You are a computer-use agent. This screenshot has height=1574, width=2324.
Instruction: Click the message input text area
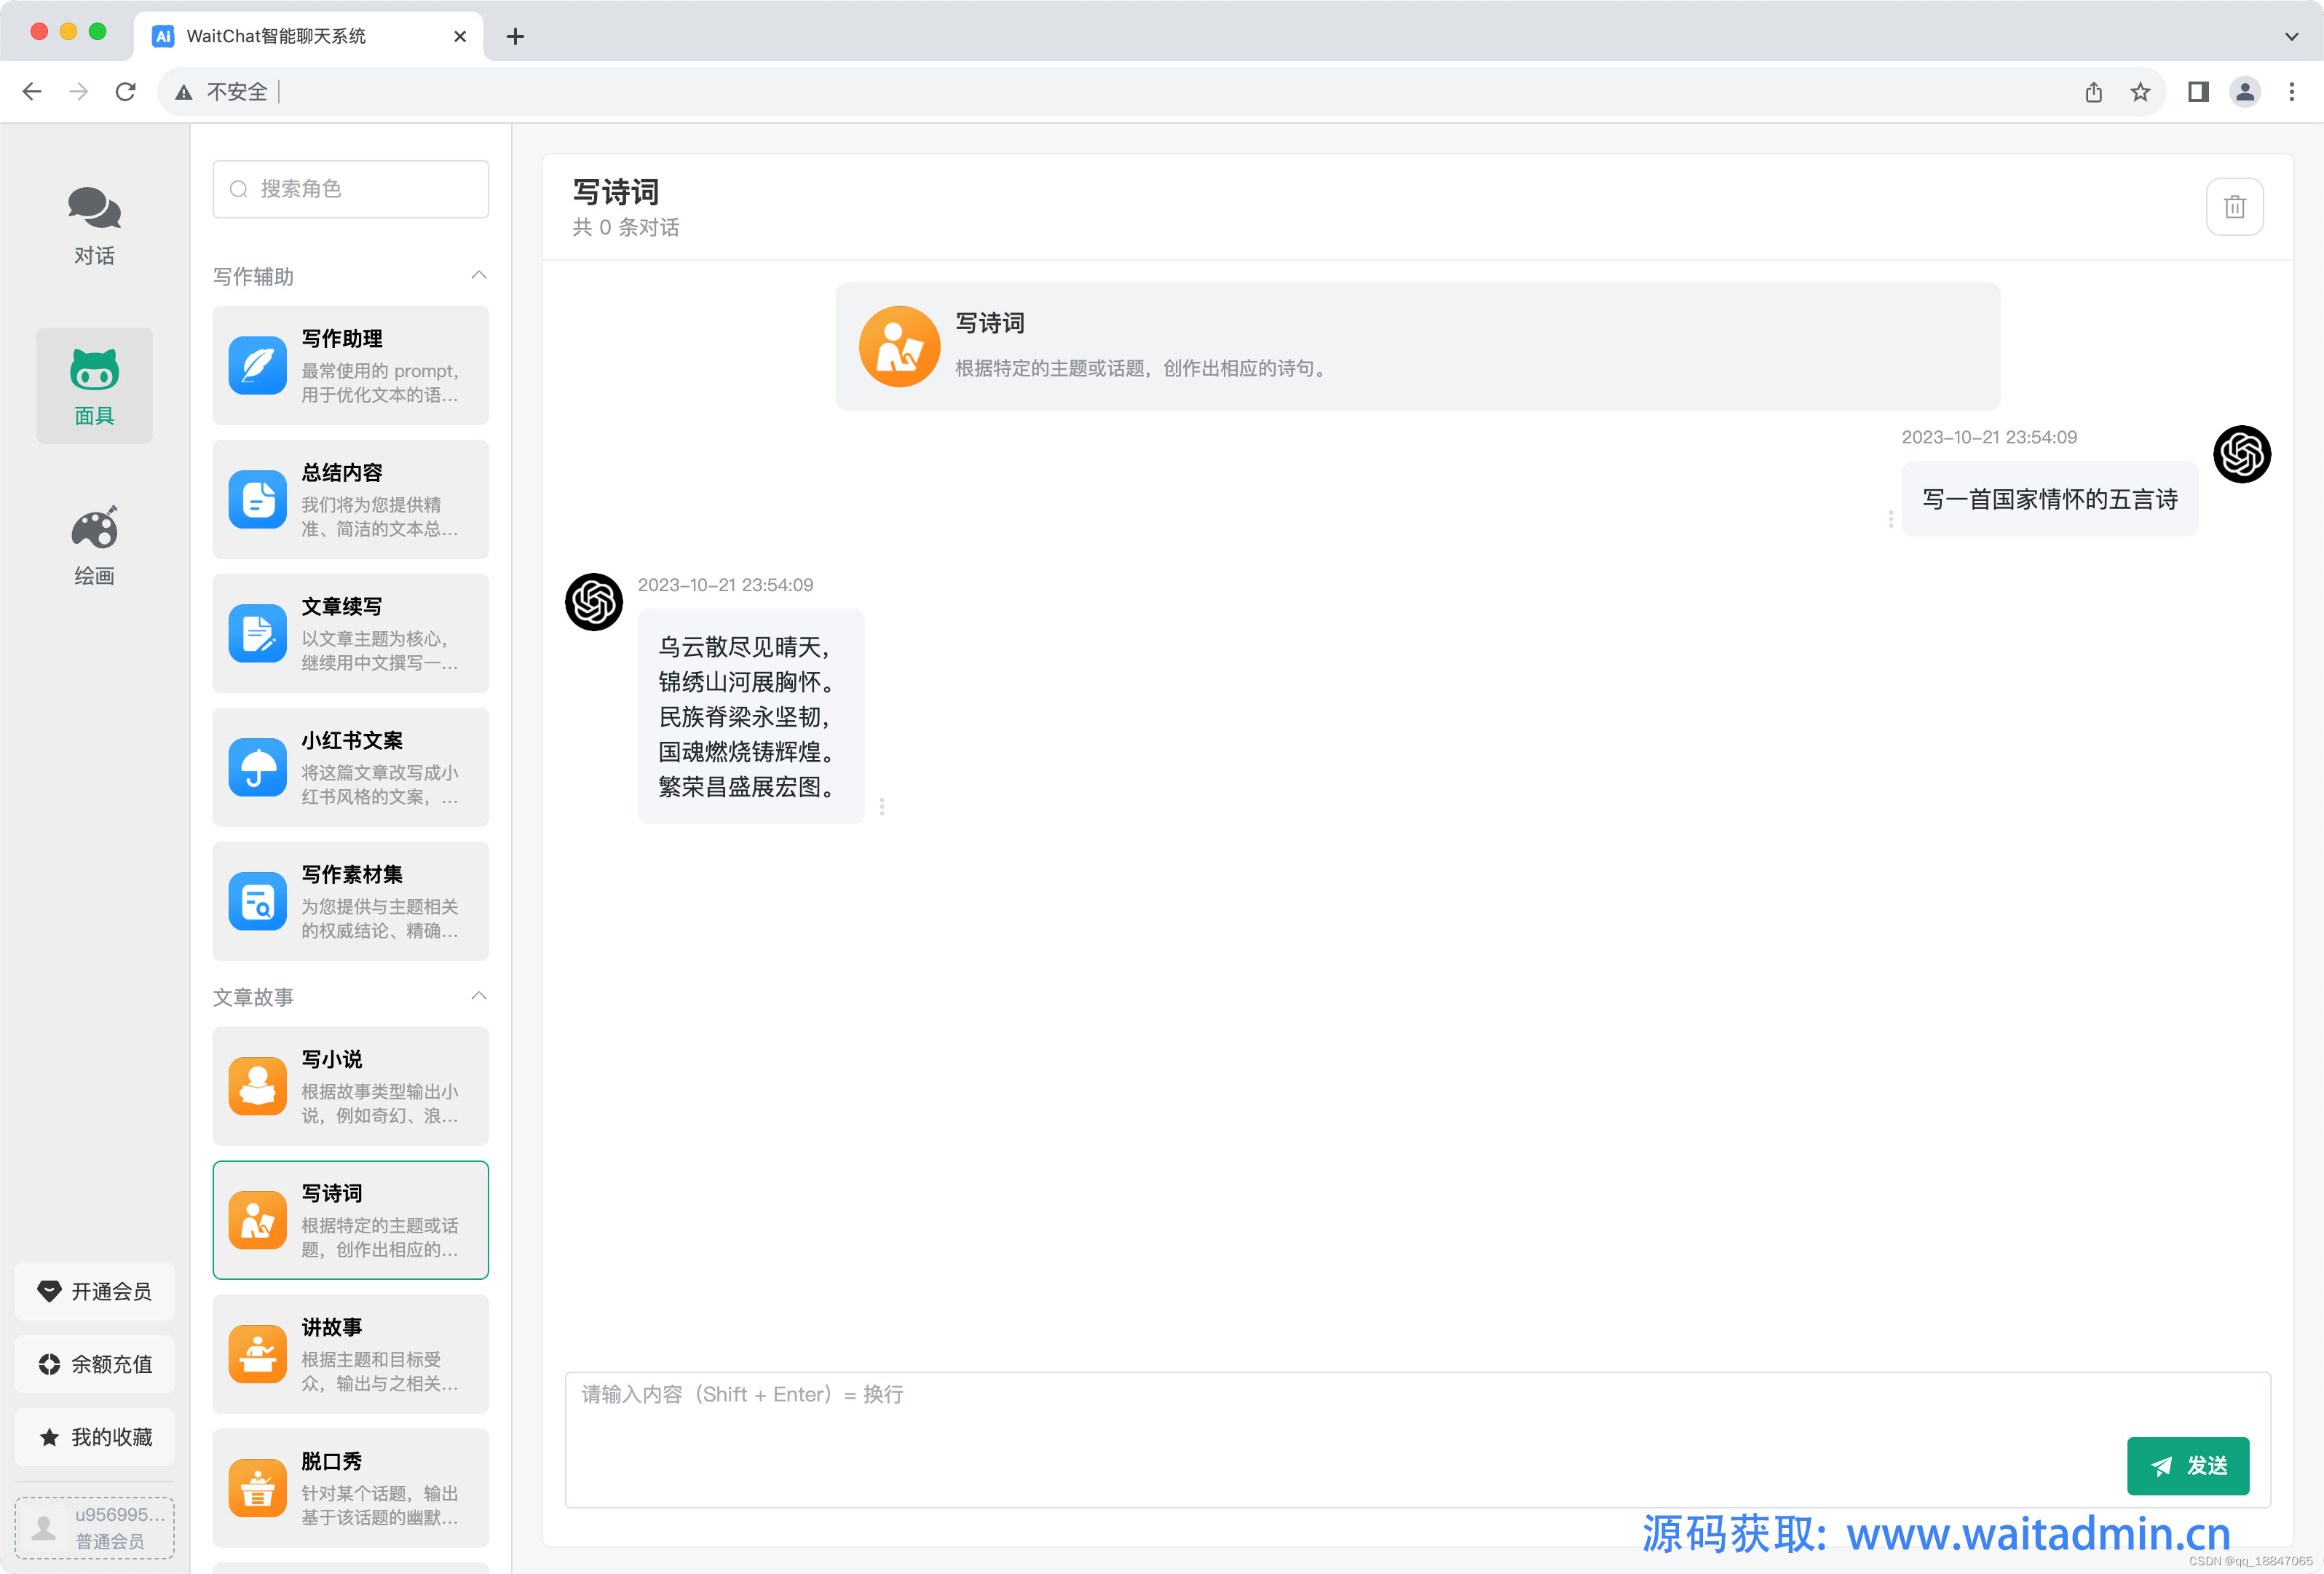[1417, 1439]
